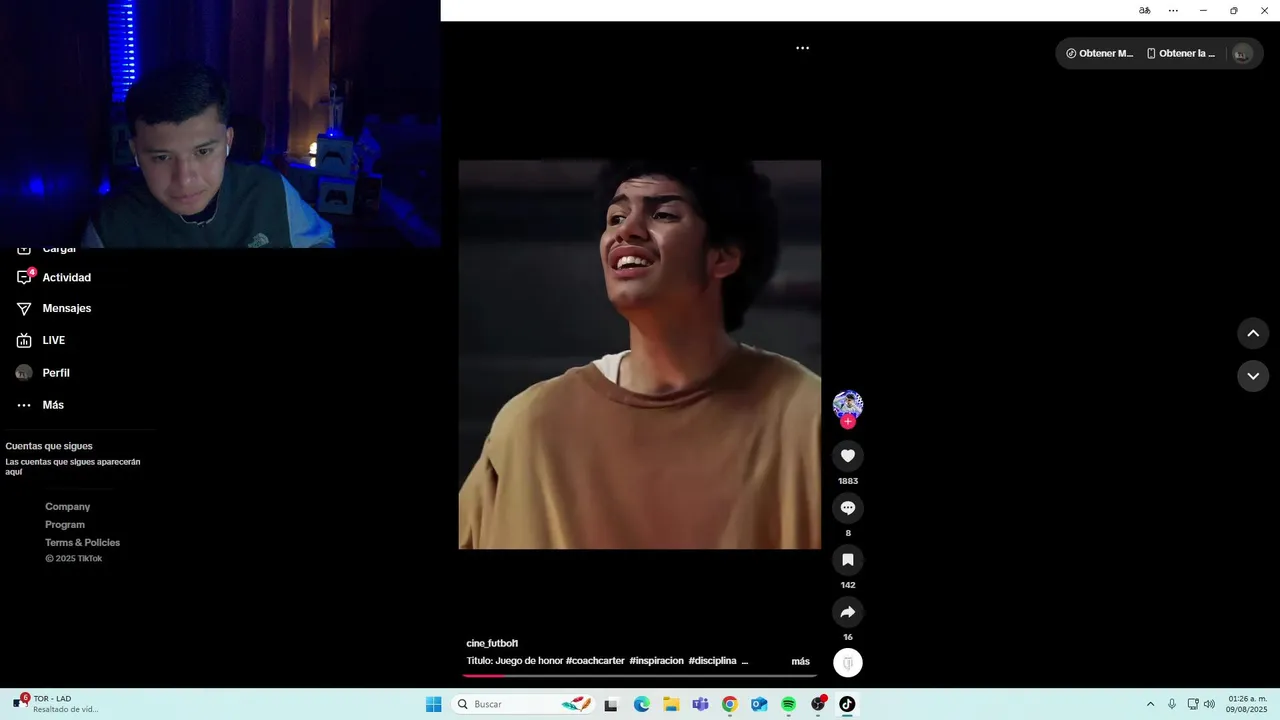Launch Microsoft Edge from the taskbar
The height and width of the screenshot is (720, 1280).
pos(641,705)
